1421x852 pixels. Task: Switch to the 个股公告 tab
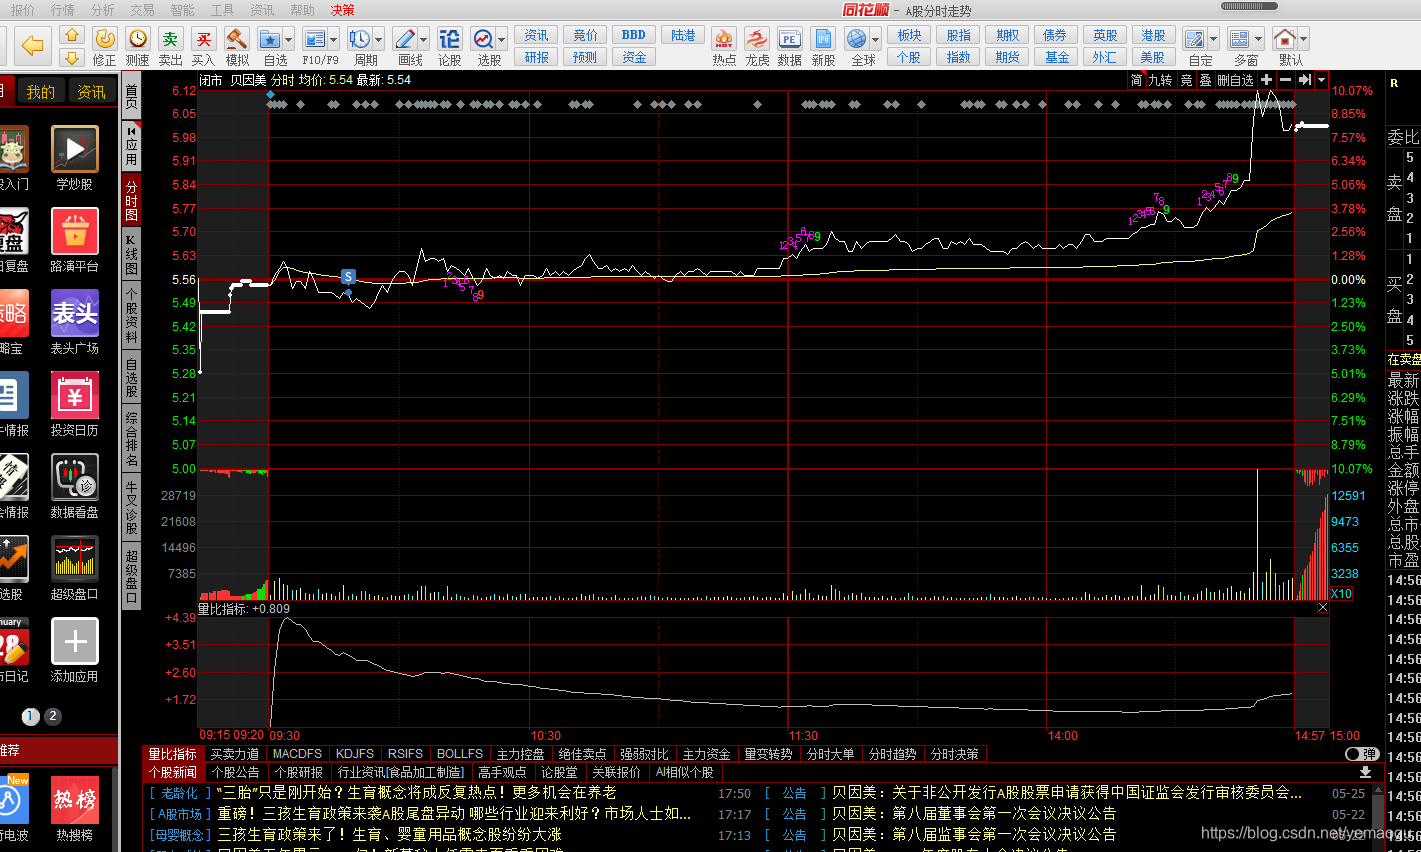pos(235,772)
